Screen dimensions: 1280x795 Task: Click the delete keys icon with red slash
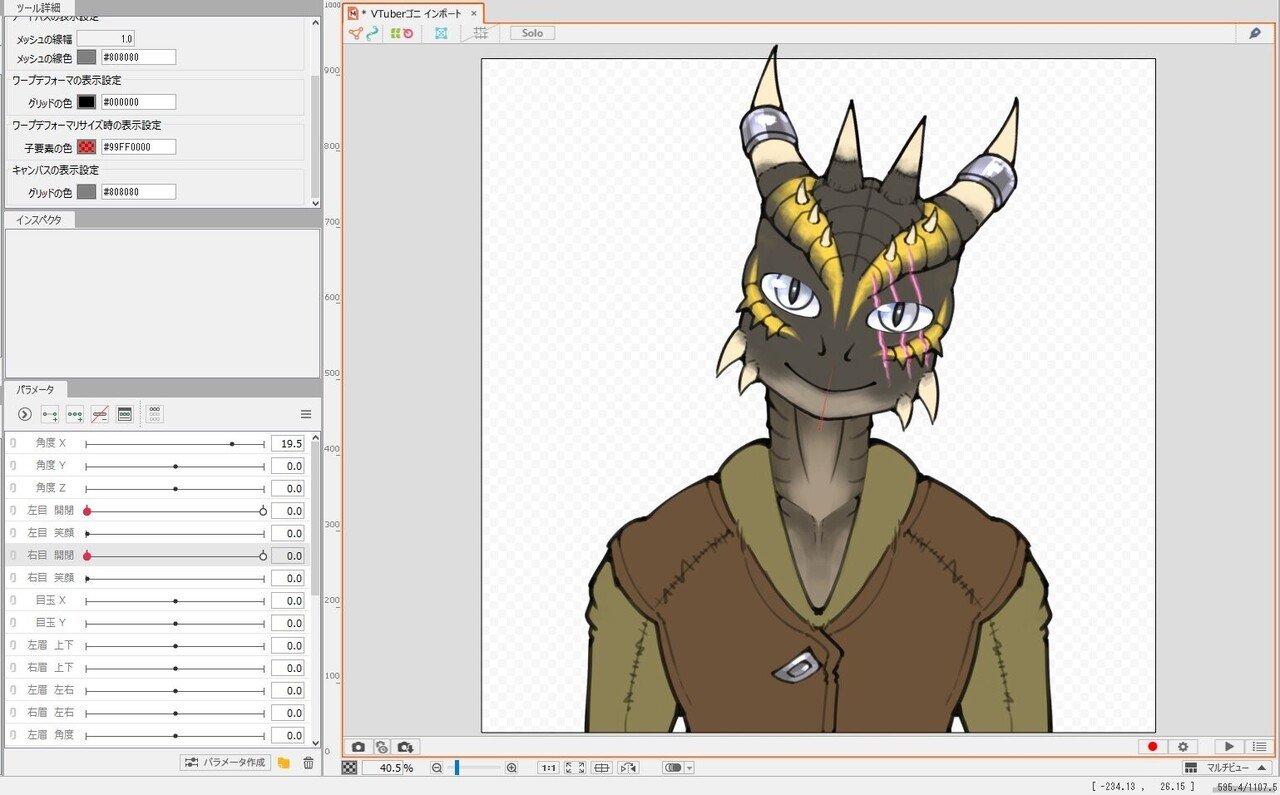click(100, 414)
